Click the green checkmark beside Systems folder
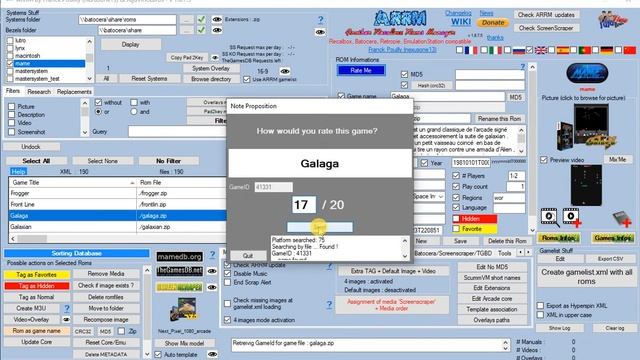This screenshot has width=640, height=360. [201, 19]
